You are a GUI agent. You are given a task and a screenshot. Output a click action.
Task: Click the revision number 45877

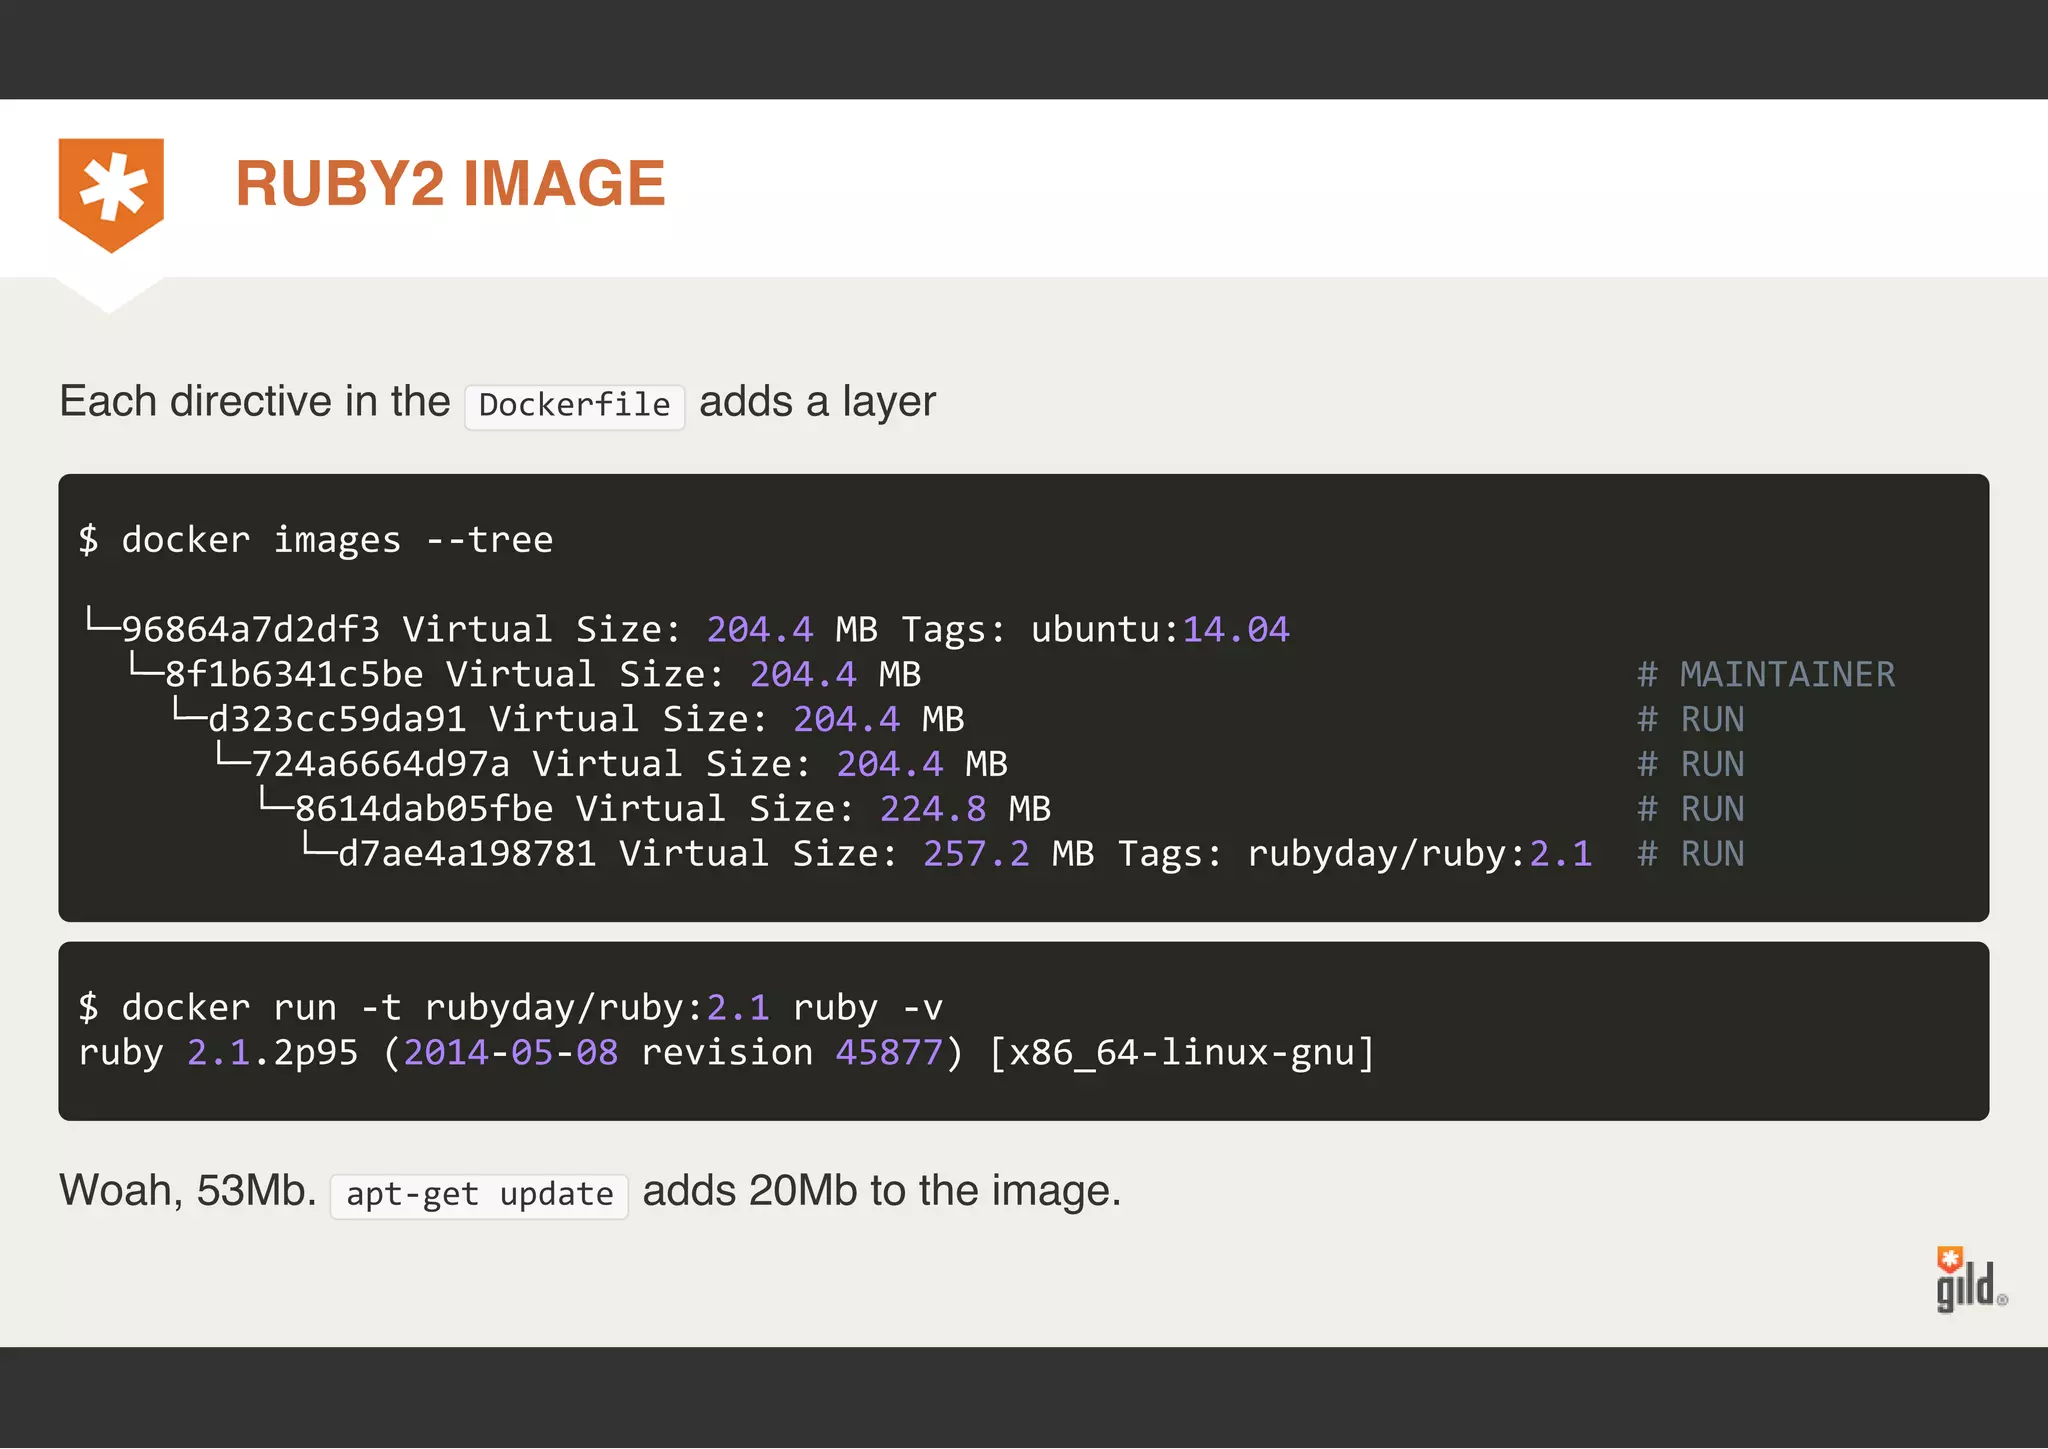[x=889, y=1053]
